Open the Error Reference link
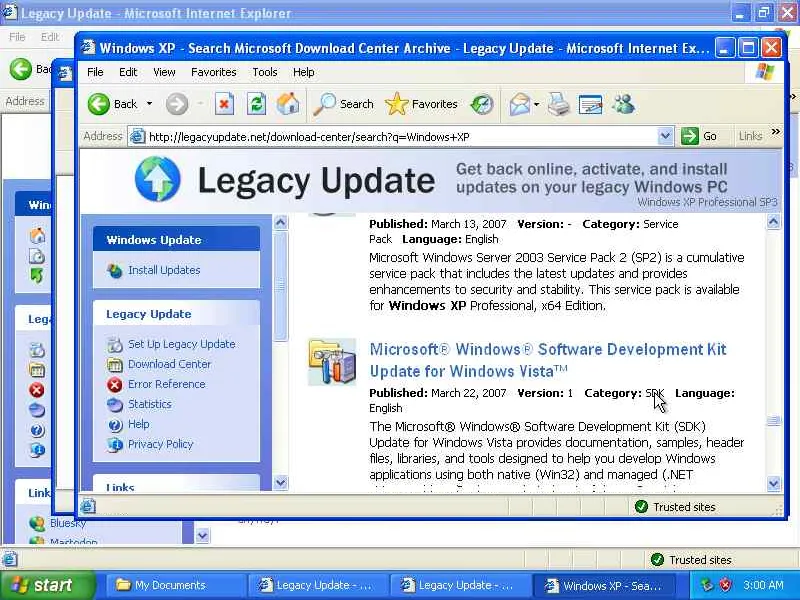Image resolution: width=800 pixels, height=600 pixels. click(166, 384)
